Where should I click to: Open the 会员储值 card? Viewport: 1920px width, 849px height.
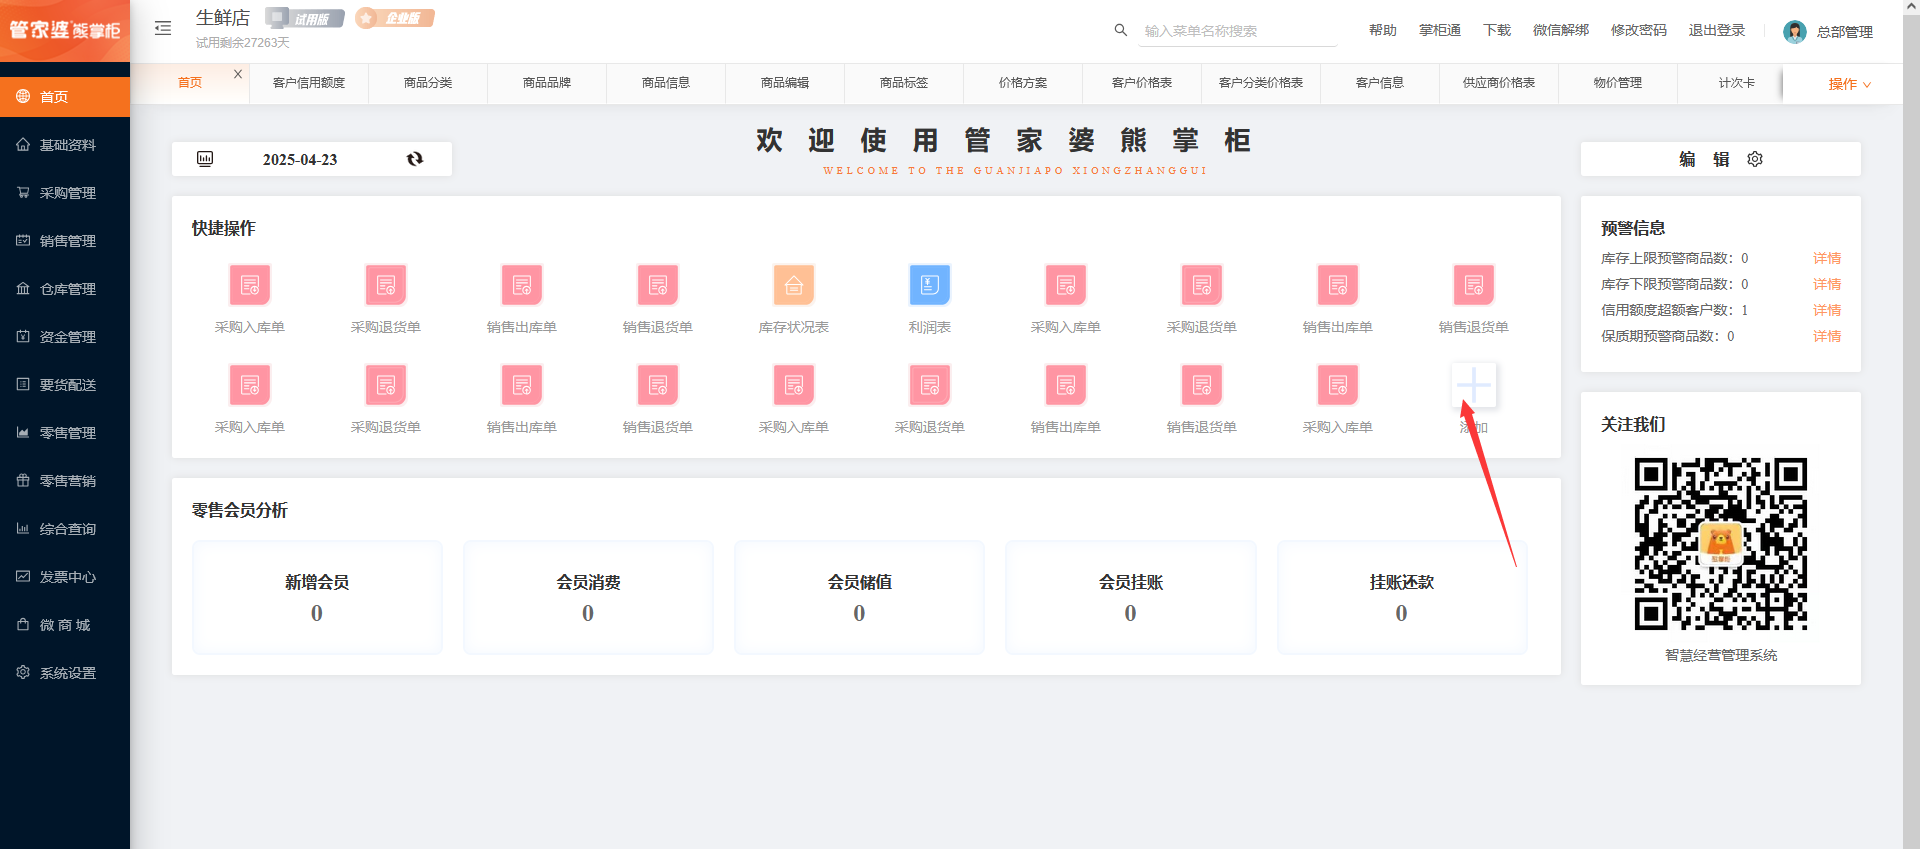[x=859, y=597]
